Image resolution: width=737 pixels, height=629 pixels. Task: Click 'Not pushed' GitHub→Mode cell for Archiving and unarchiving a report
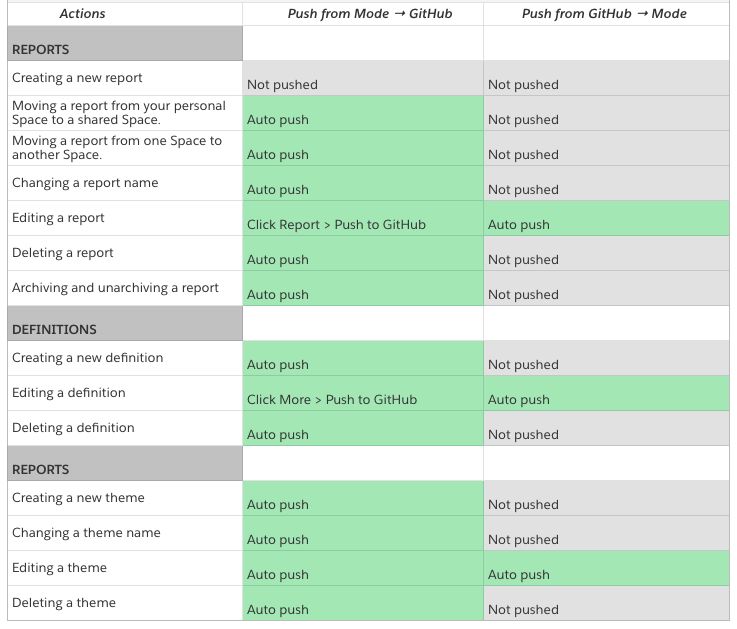(x=606, y=289)
